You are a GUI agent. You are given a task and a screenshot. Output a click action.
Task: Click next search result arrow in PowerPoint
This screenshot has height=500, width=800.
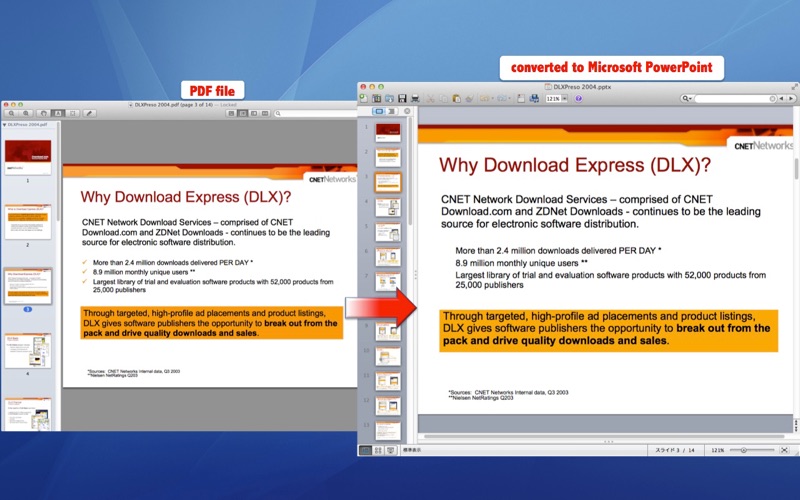[x=791, y=98]
